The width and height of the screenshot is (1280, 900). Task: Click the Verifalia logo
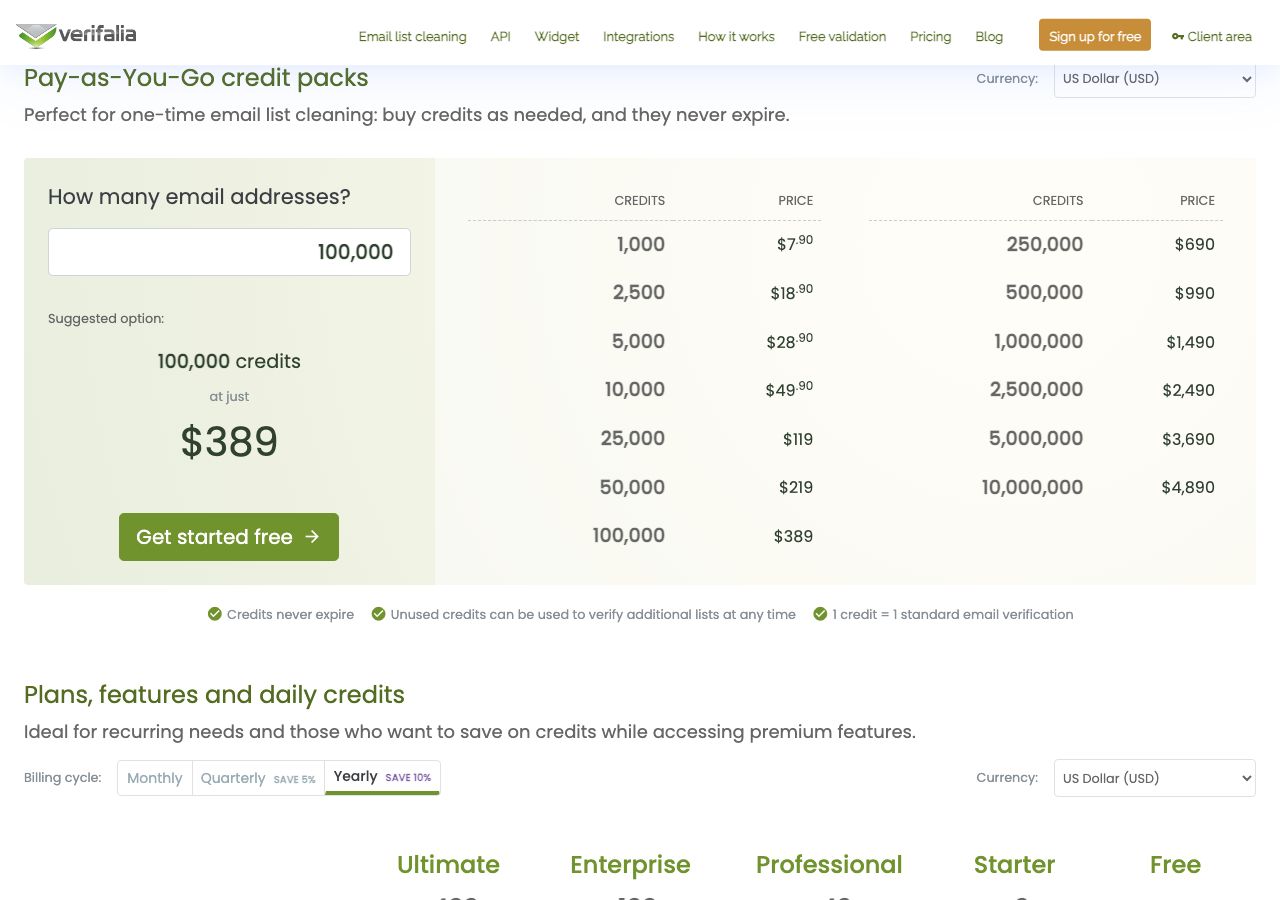pyautogui.click(x=76, y=35)
